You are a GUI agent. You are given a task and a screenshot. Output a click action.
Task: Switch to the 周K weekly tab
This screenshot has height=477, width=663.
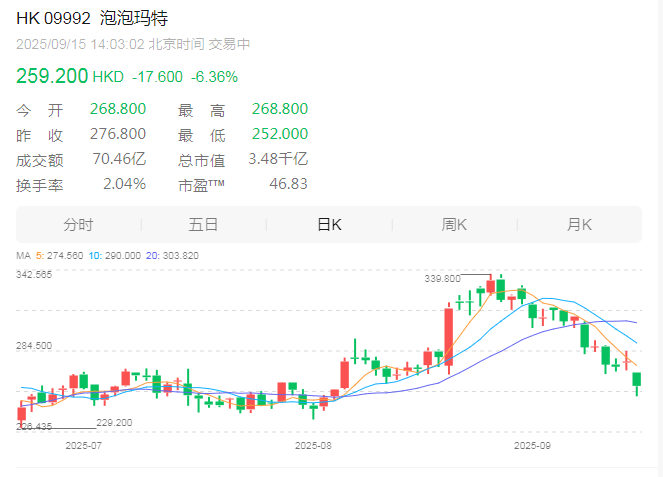pos(455,225)
